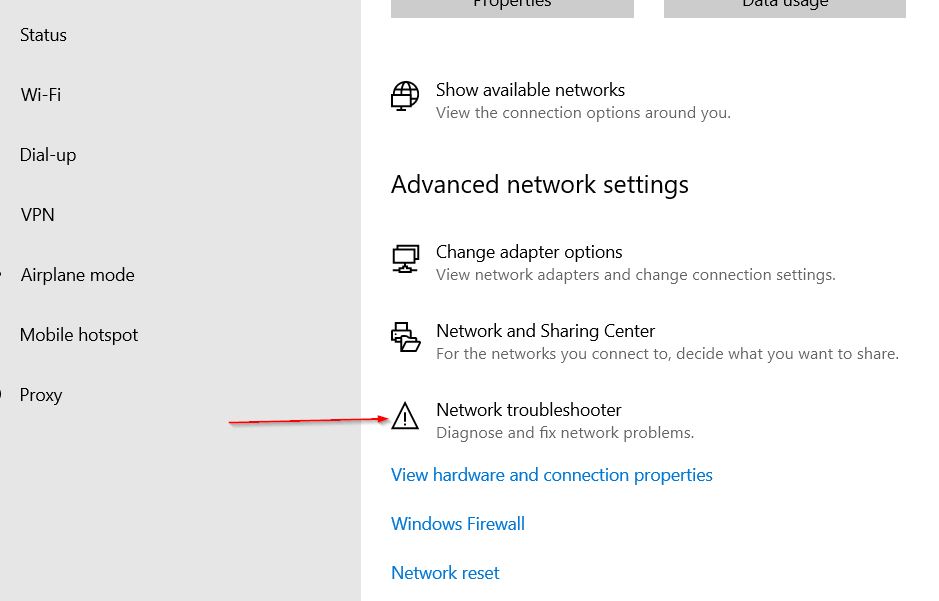Viewport: 939px width, 601px height.
Task: Select Wi-Fi in the sidebar
Action: [41, 95]
